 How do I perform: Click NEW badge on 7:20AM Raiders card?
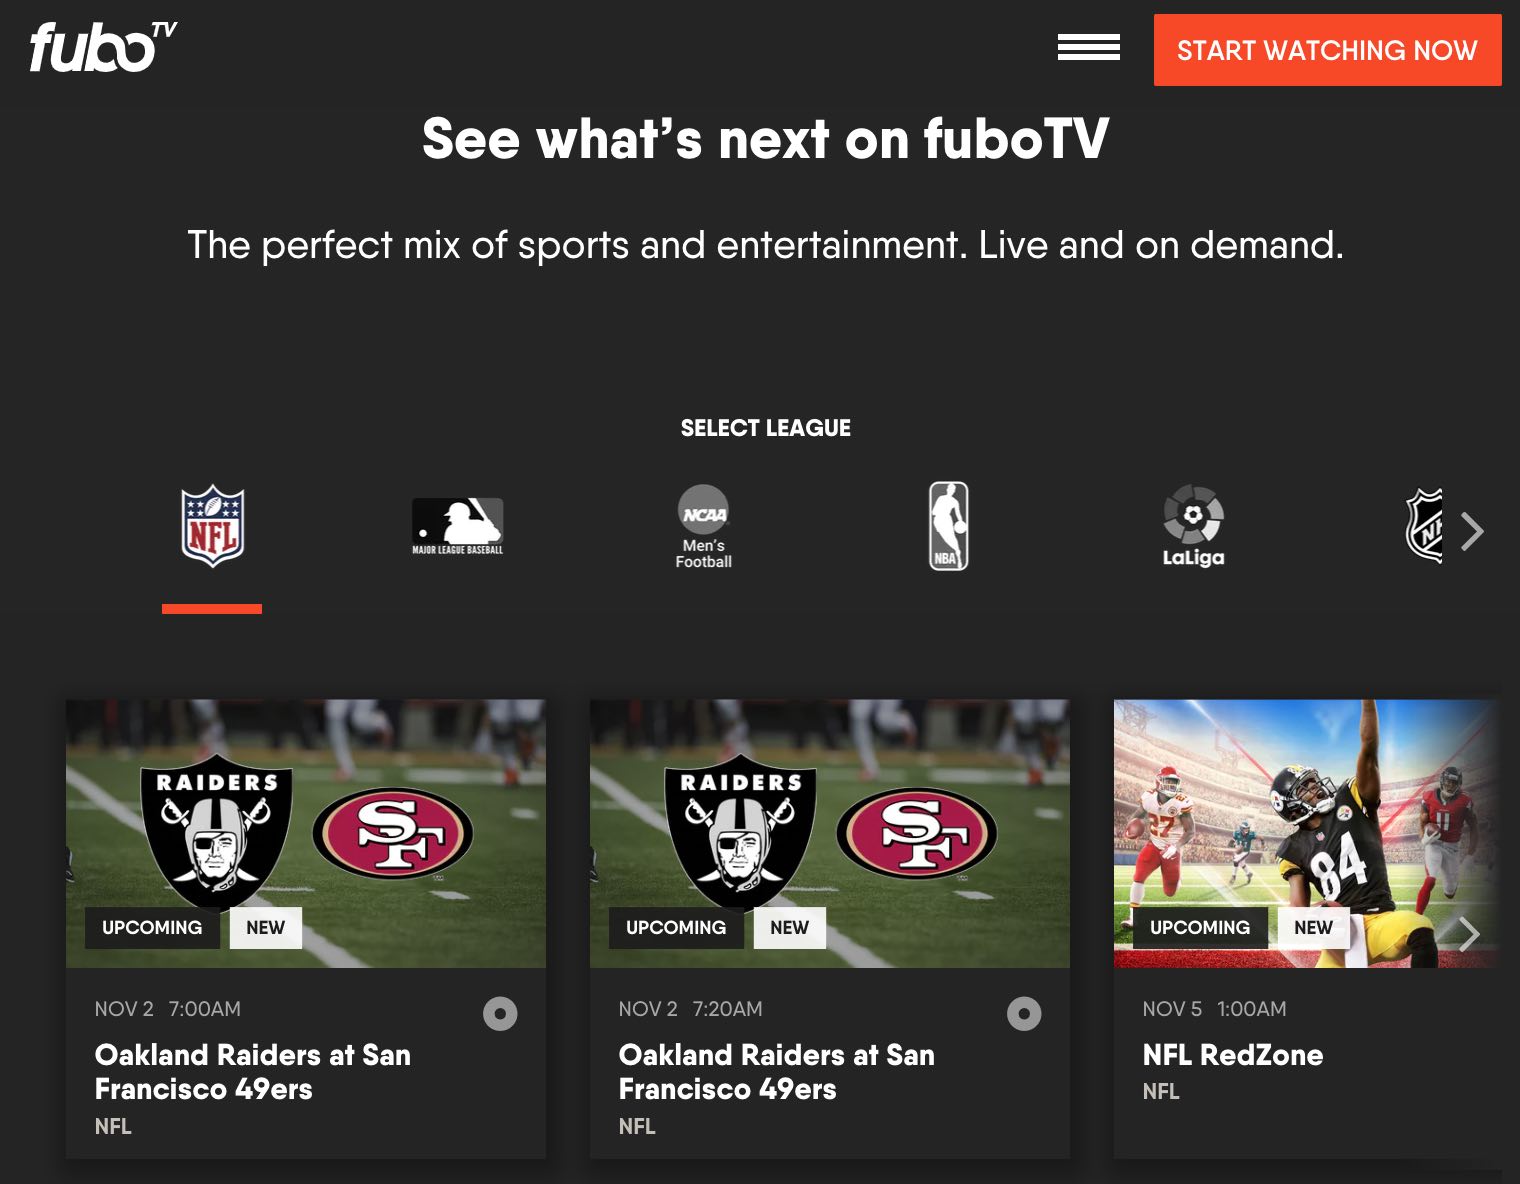pyautogui.click(x=790, y=928)
